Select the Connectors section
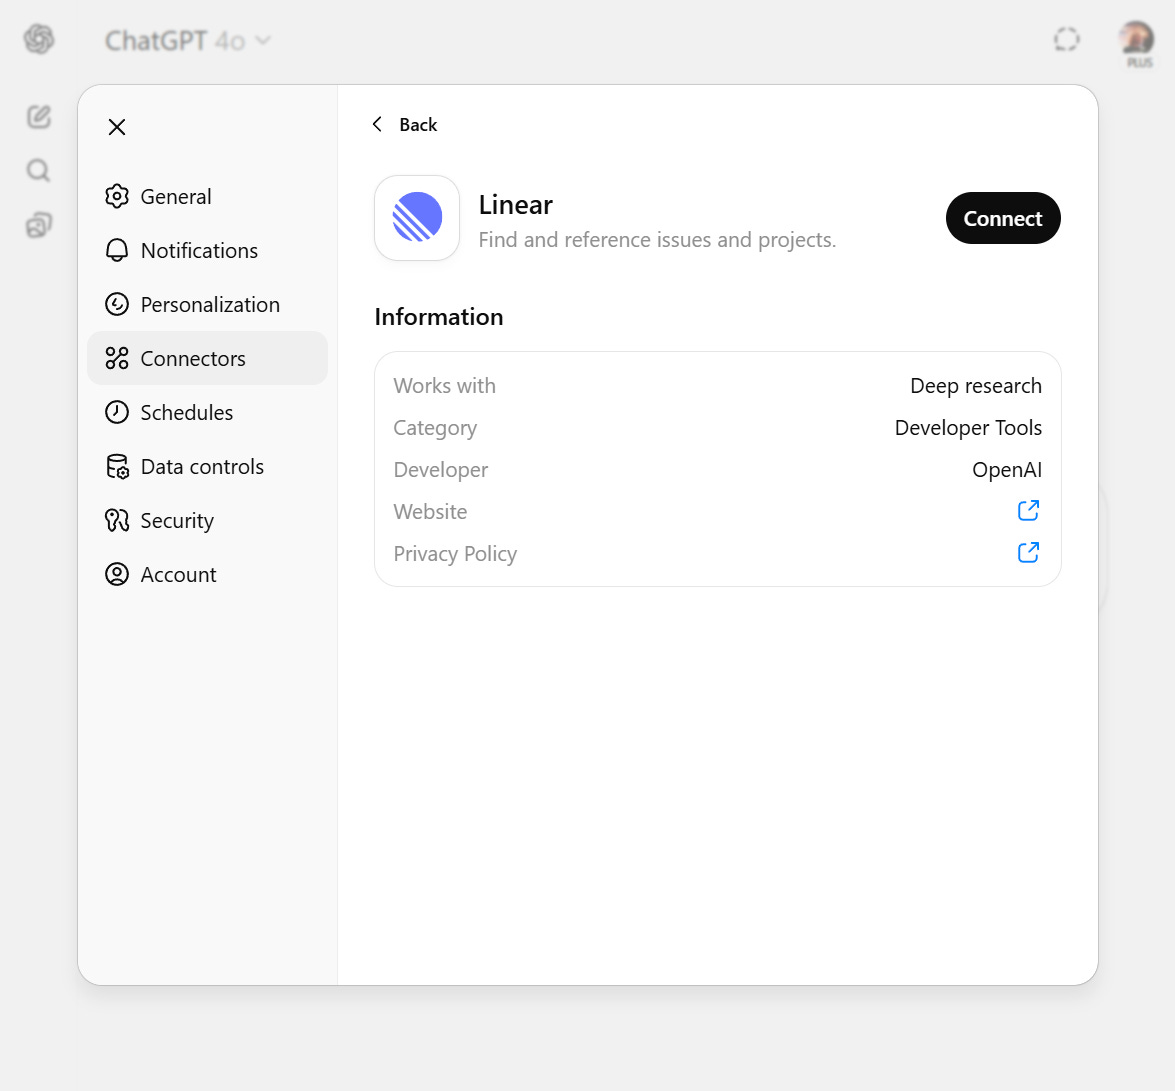1175x1091 pixels. coord(208,358)
